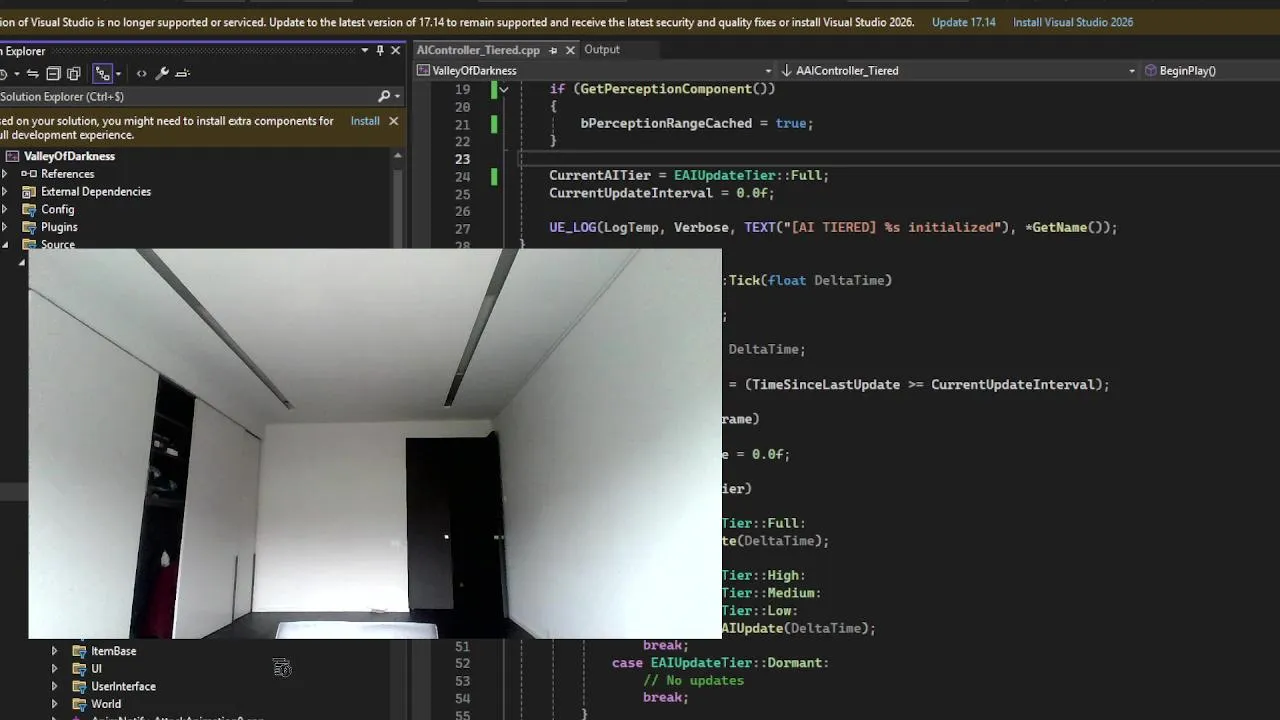Click the view code angle-brackets icon
This screenshot has height=720, width=1280.
point(141,73)
